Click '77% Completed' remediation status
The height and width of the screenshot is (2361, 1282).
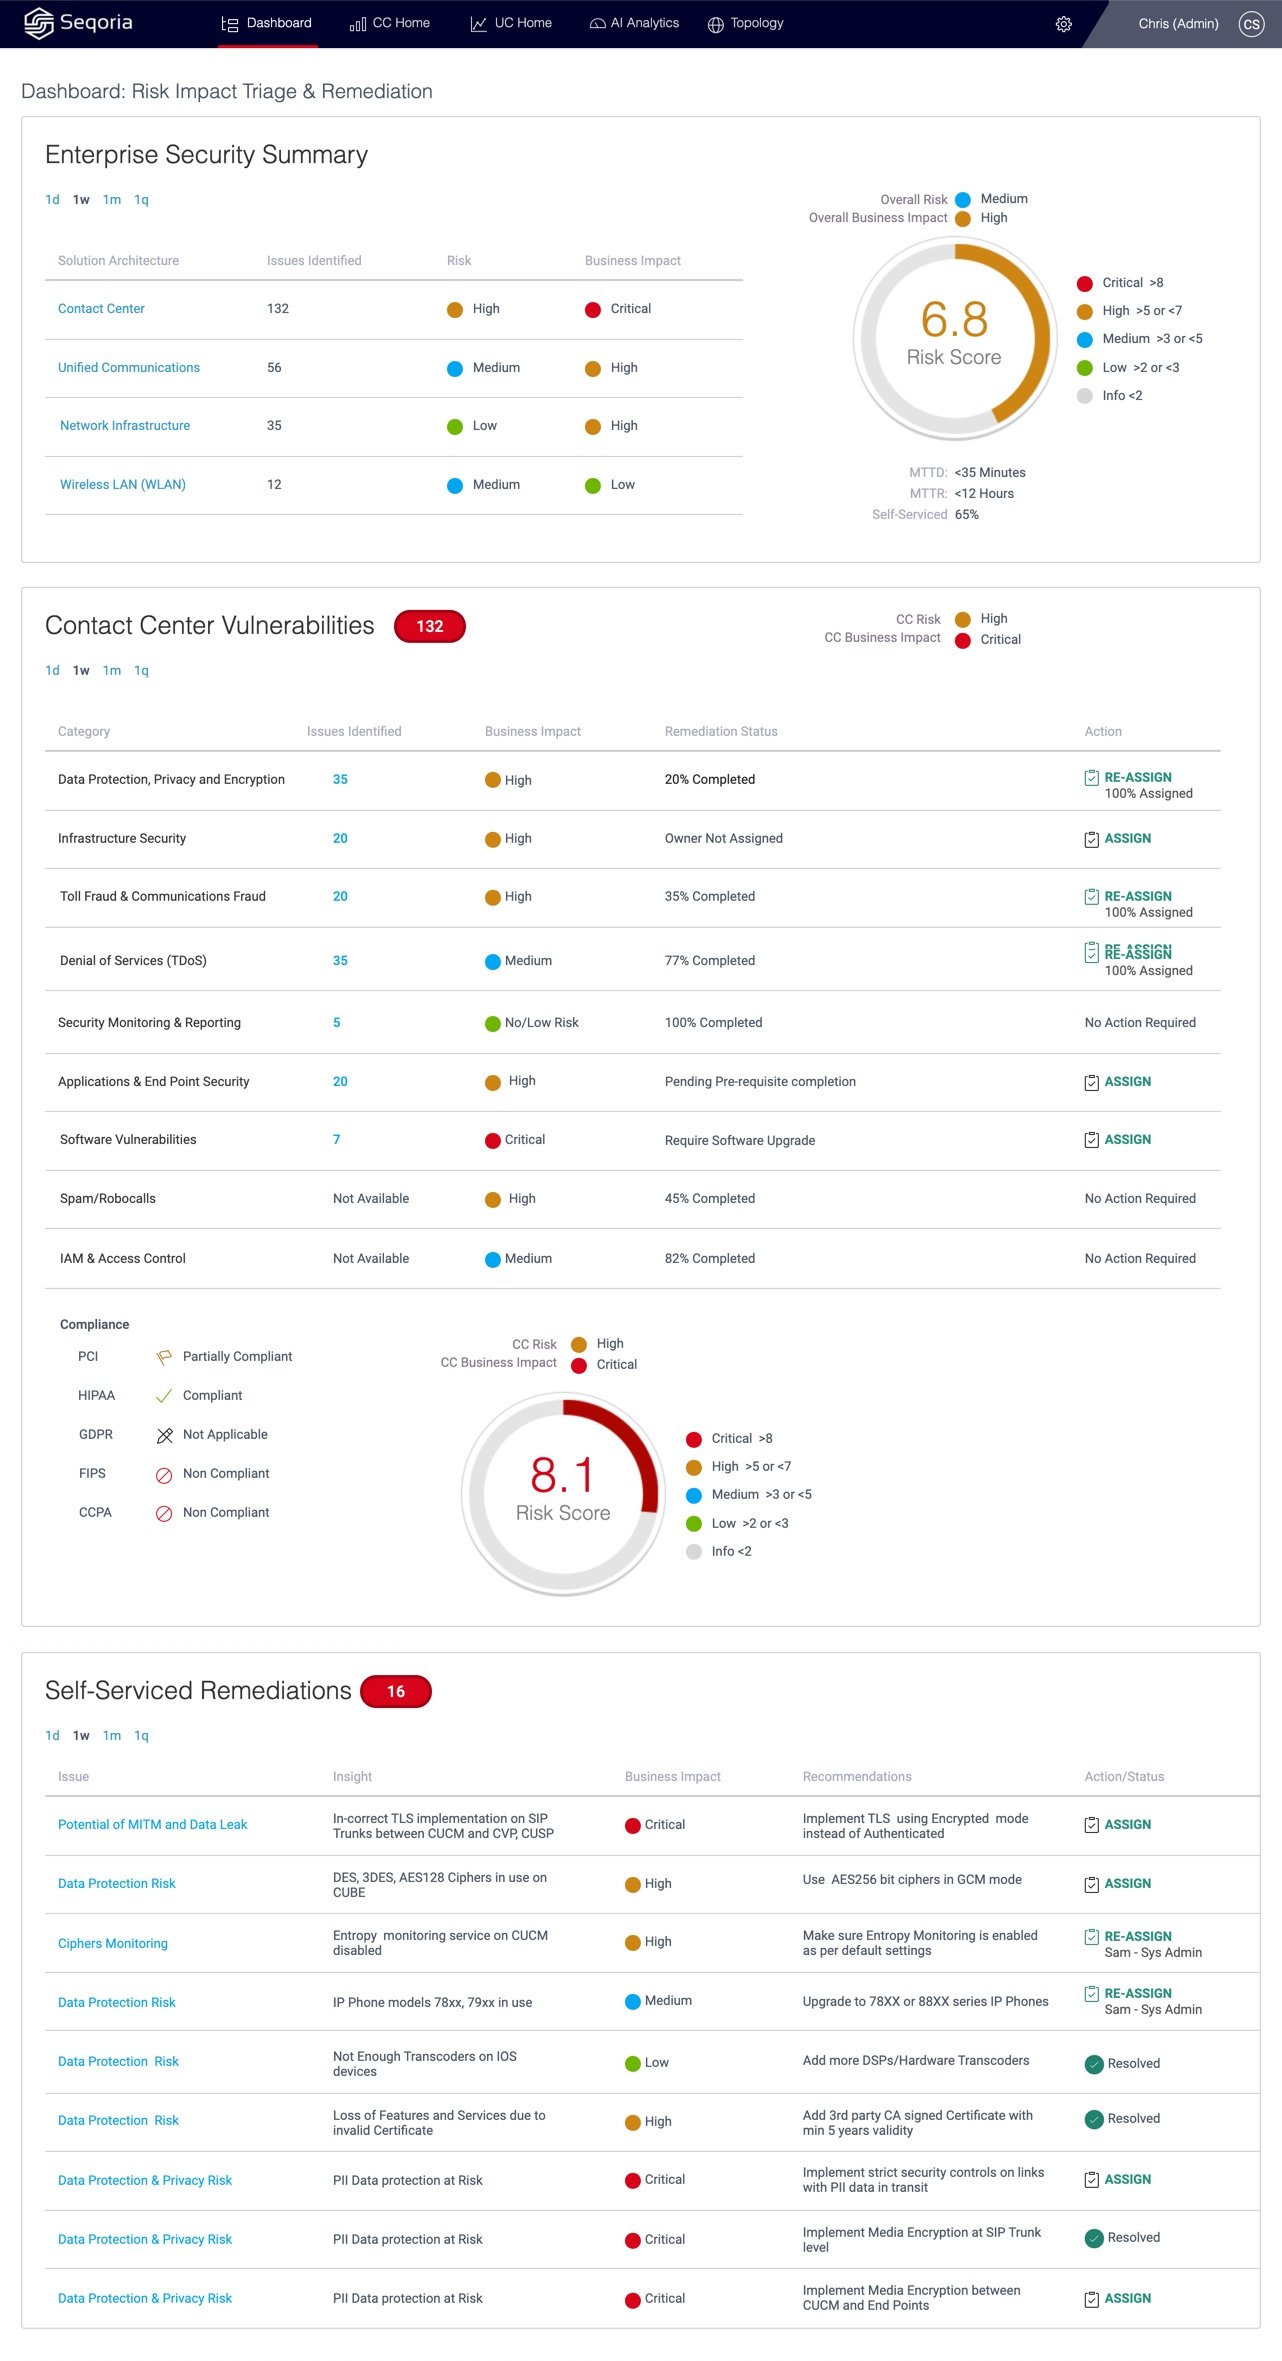point(710,961)
